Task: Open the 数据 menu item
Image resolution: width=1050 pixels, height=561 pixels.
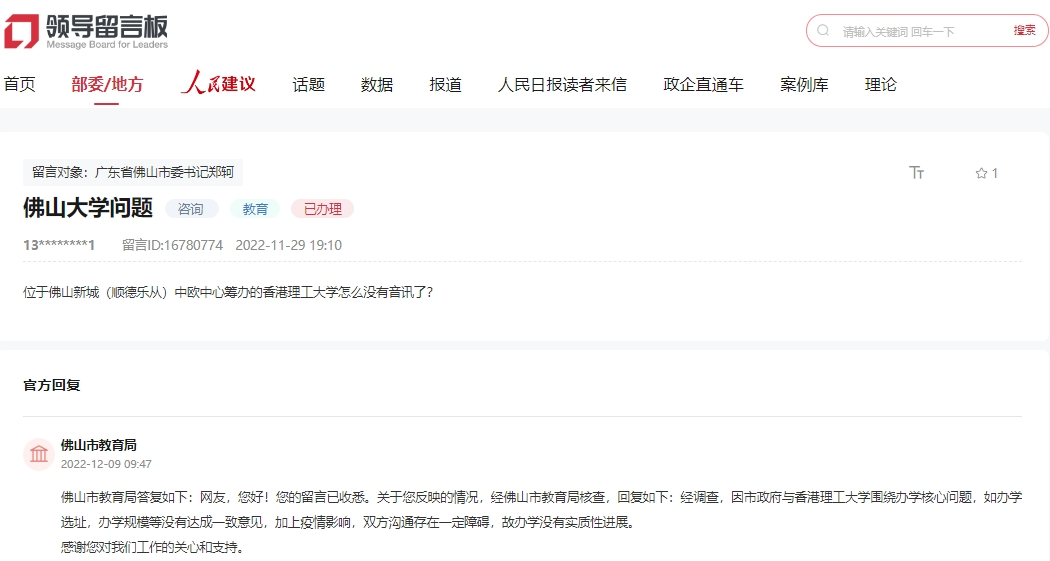Action: 377,84
